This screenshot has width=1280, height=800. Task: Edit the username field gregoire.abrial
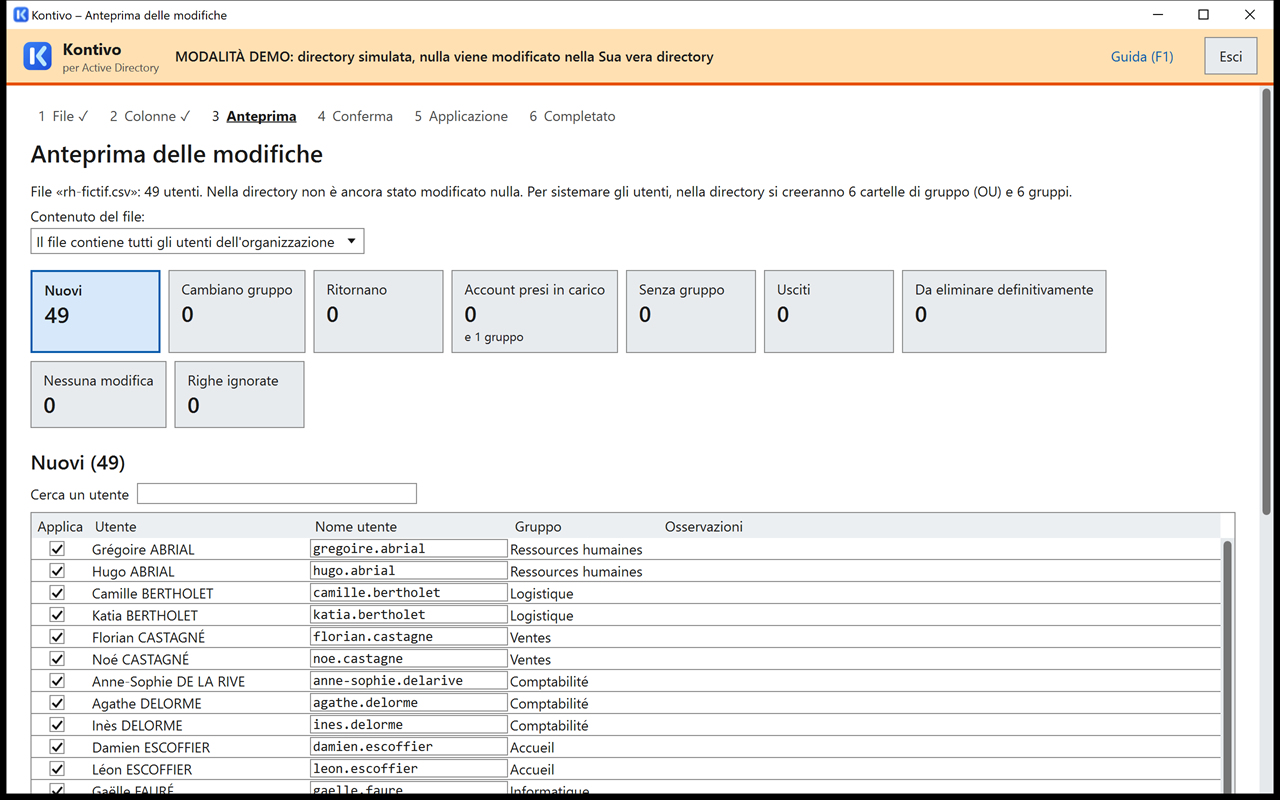pyautogui.click(x=408, y=549)
